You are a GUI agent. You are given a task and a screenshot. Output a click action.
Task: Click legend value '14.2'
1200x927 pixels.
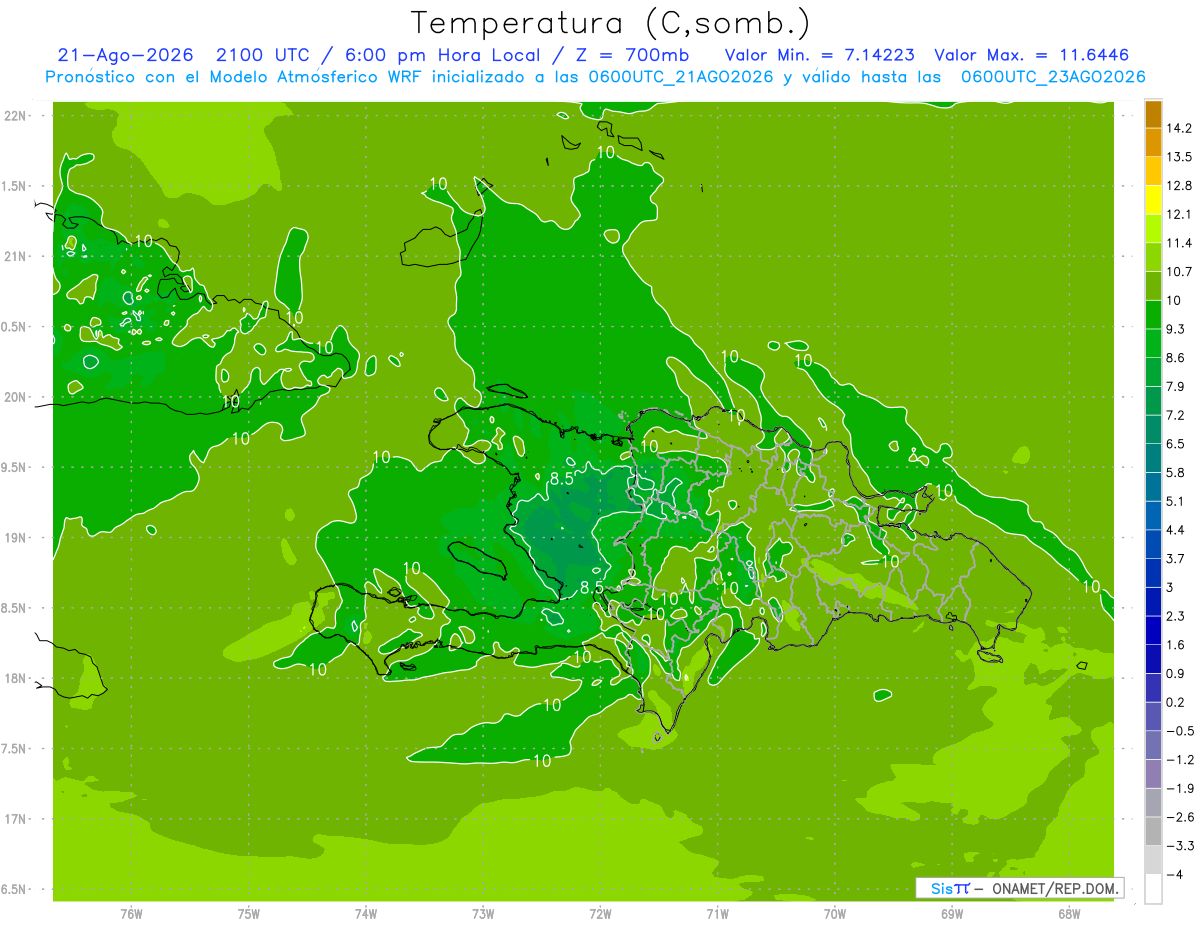1180,128
